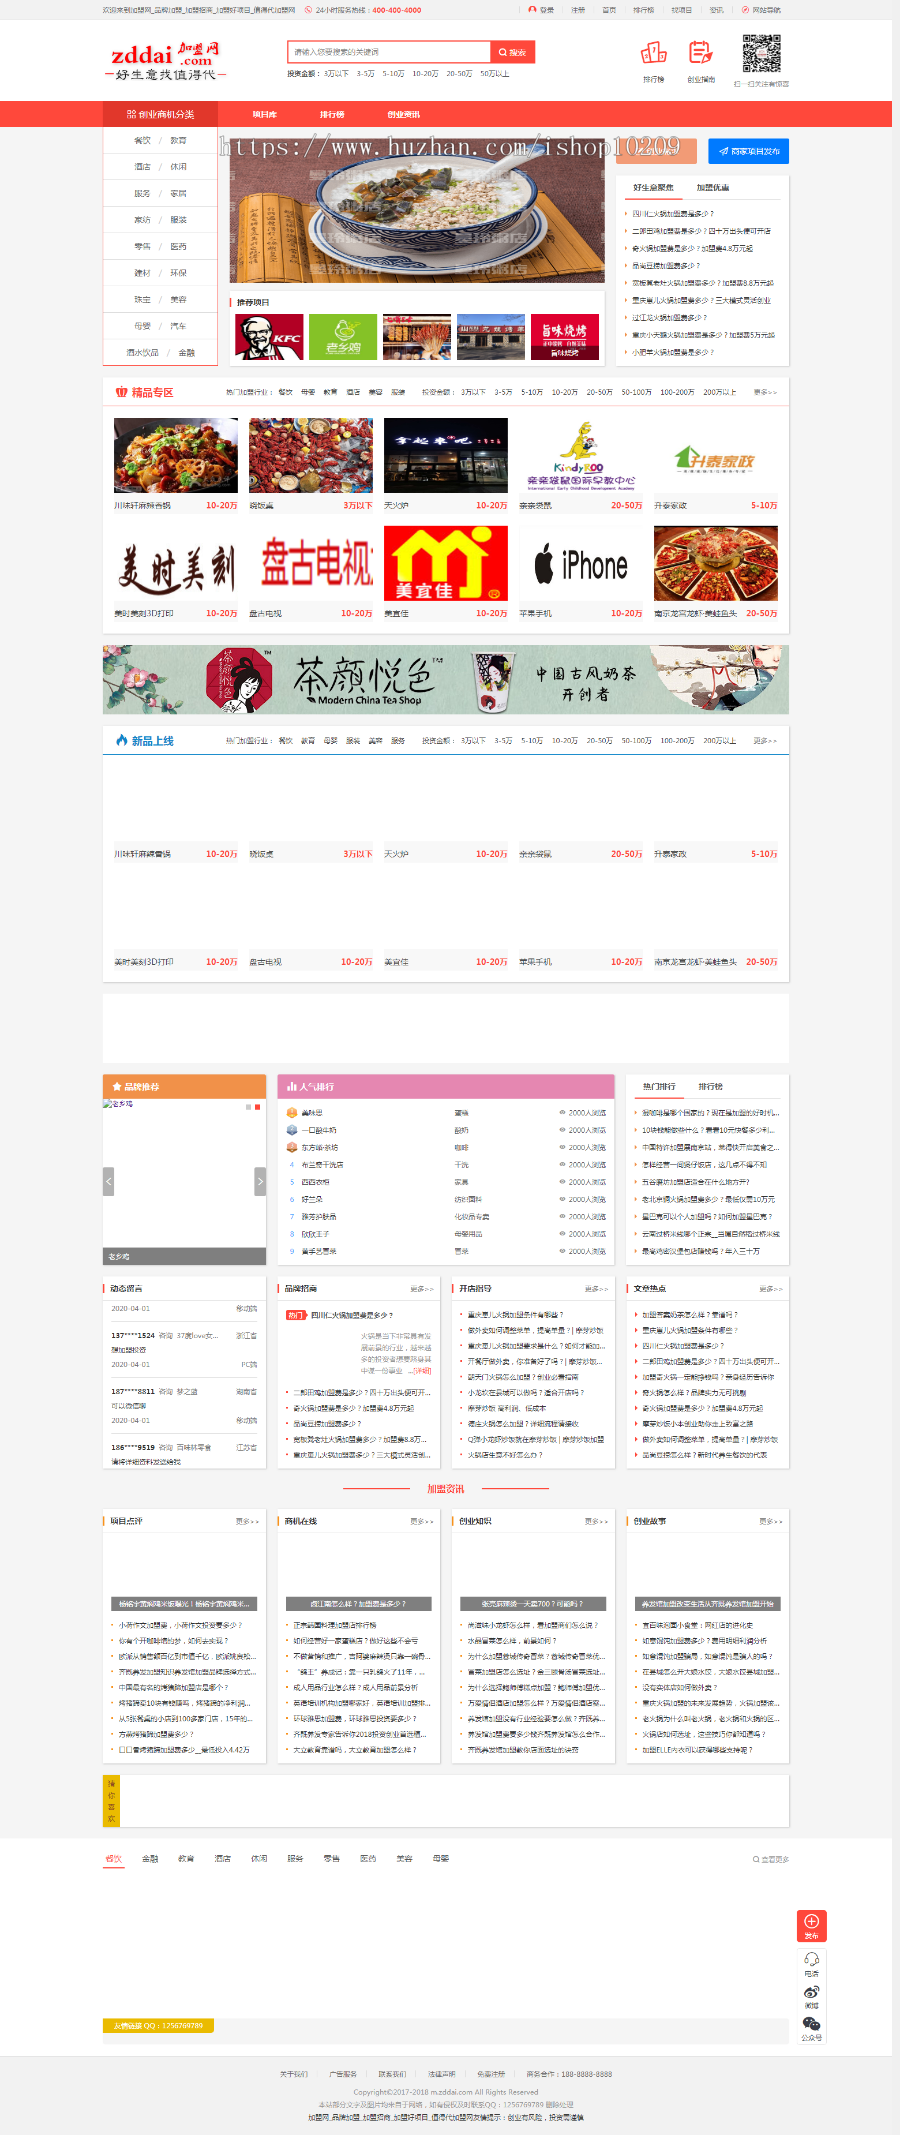Open the 茶颜悦色 tea shop banner
Screen dimensions: 900x2135
click(445, 679)
